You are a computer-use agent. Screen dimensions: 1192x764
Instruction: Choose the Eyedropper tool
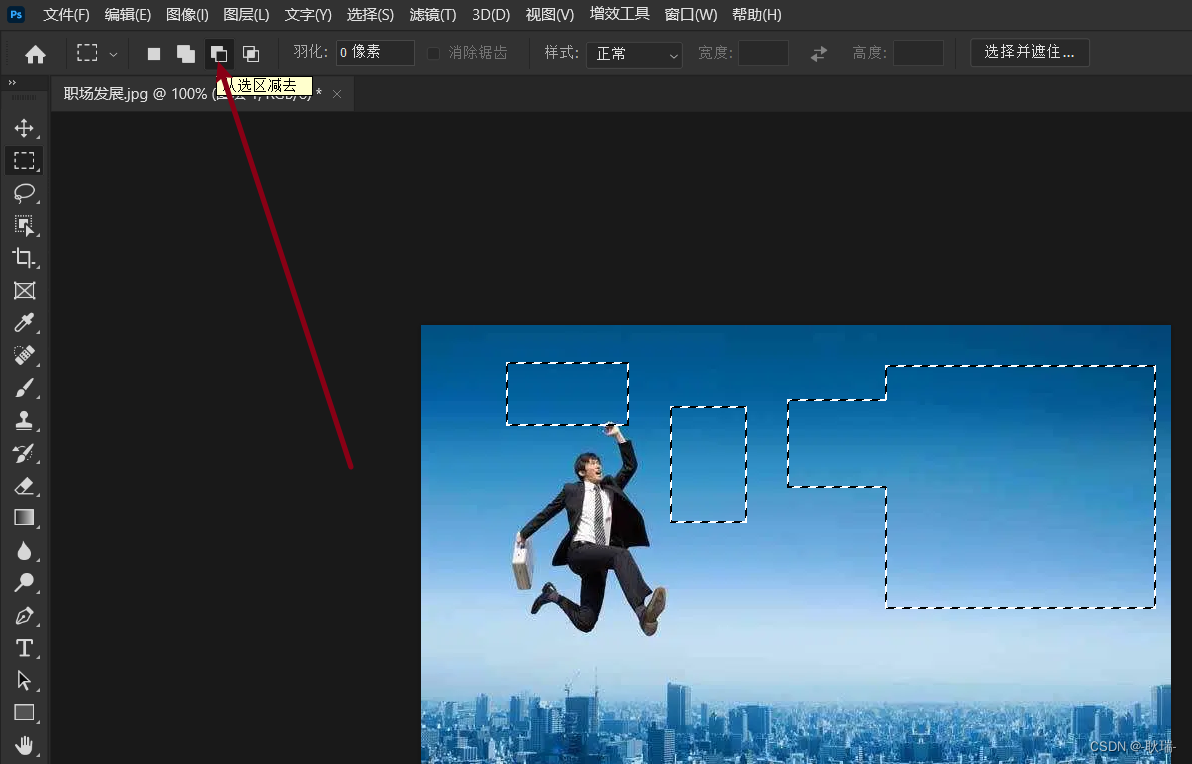24,323
